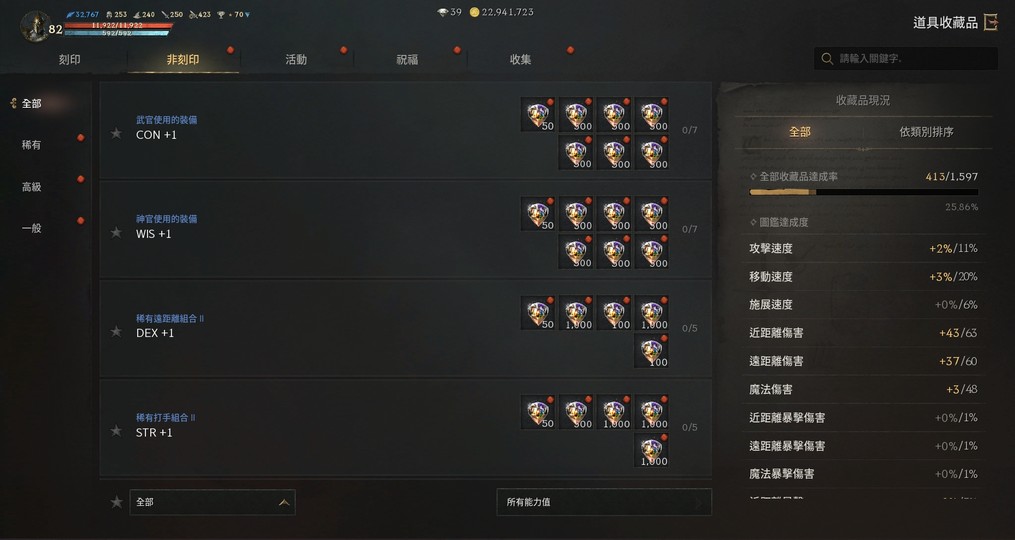
Task: Click the exit icon beside 道具收藏品
Action: 991,23
